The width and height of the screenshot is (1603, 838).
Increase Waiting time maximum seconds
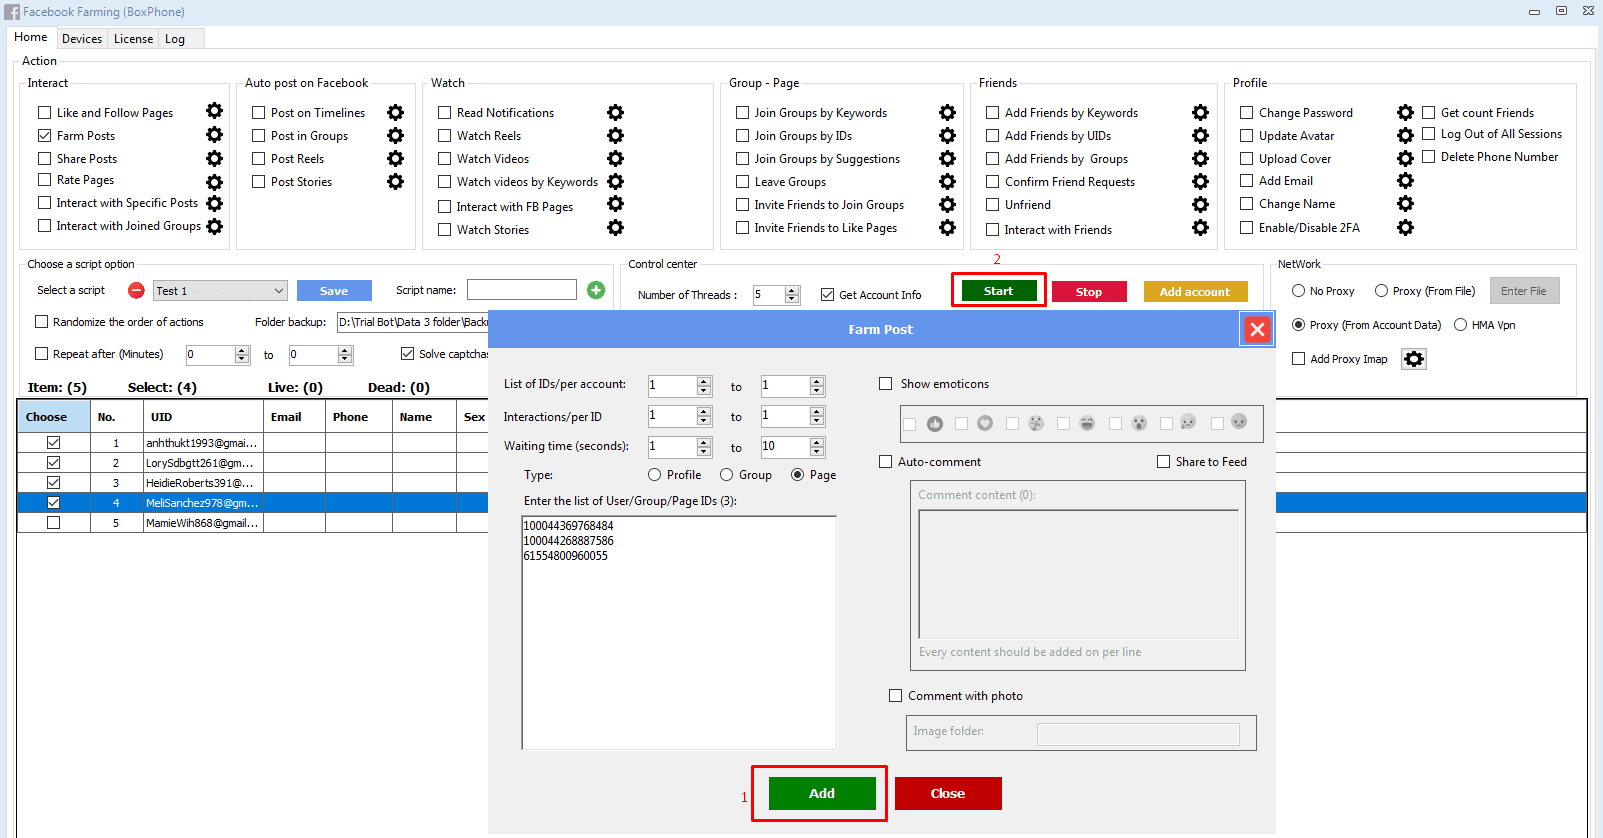tap(817, 442)
